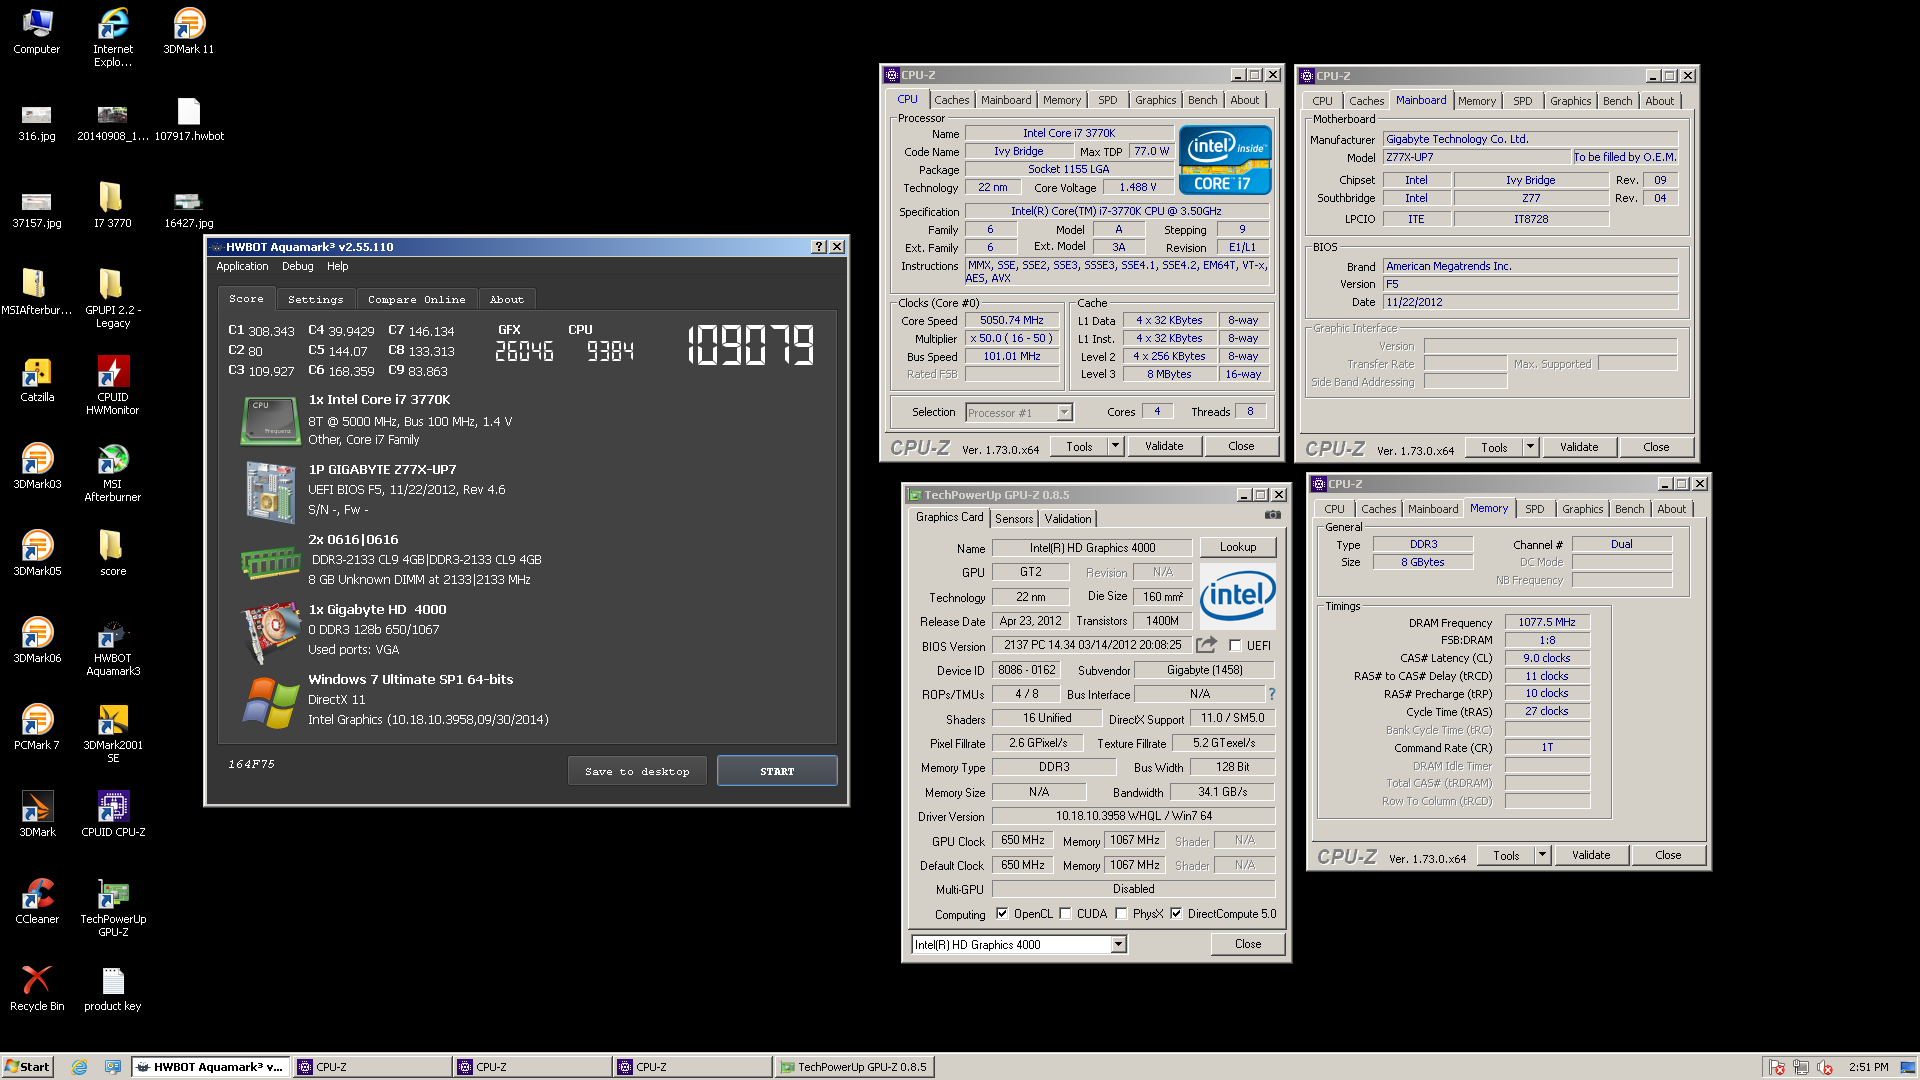Click the GPU-Z BIOS export share icon

point(1206,645)
